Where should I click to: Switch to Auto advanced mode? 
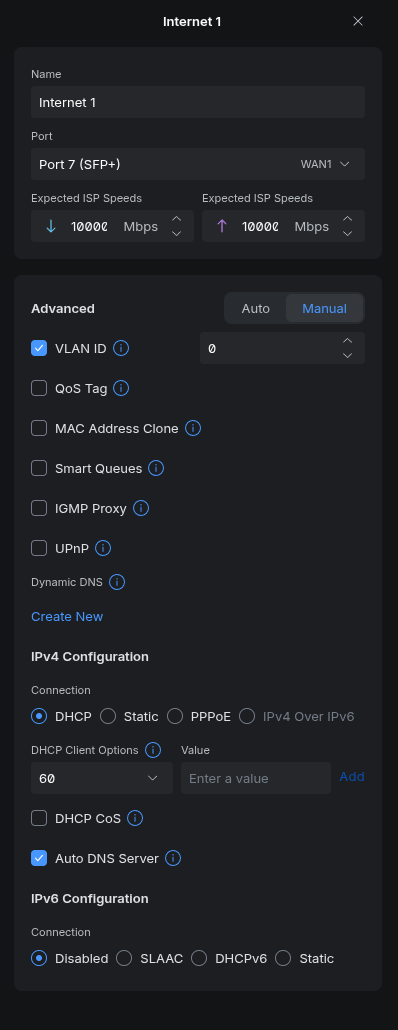255,309
